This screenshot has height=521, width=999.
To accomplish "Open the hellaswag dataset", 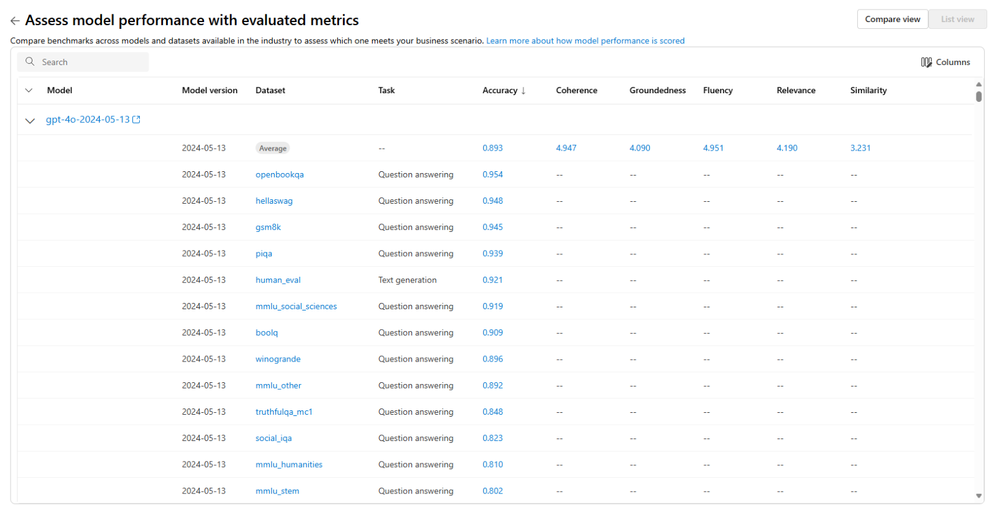I will [x=274, y=201].
